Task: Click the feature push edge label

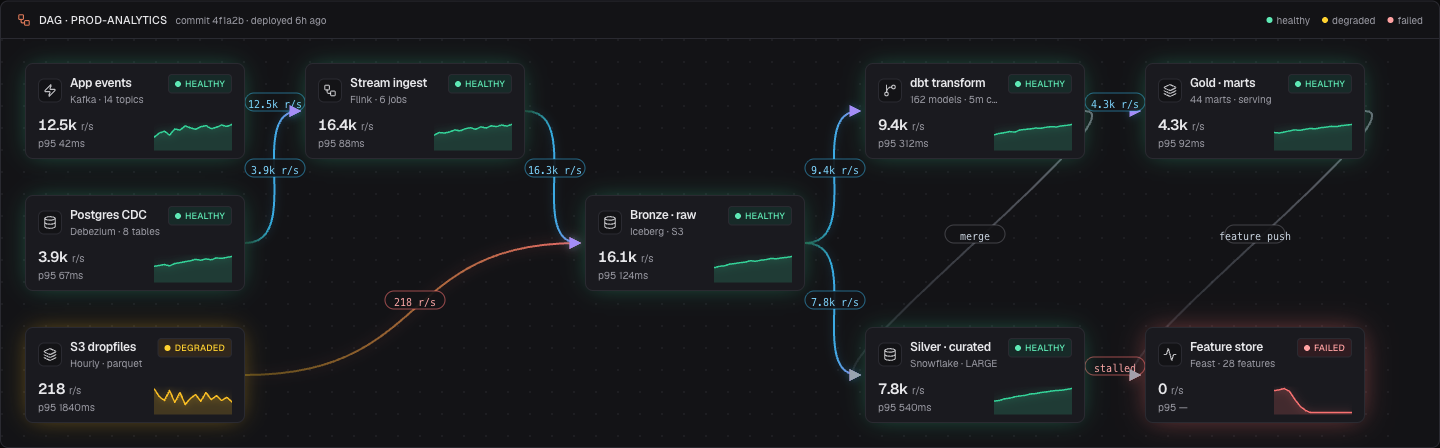Action: point(1255,236)
